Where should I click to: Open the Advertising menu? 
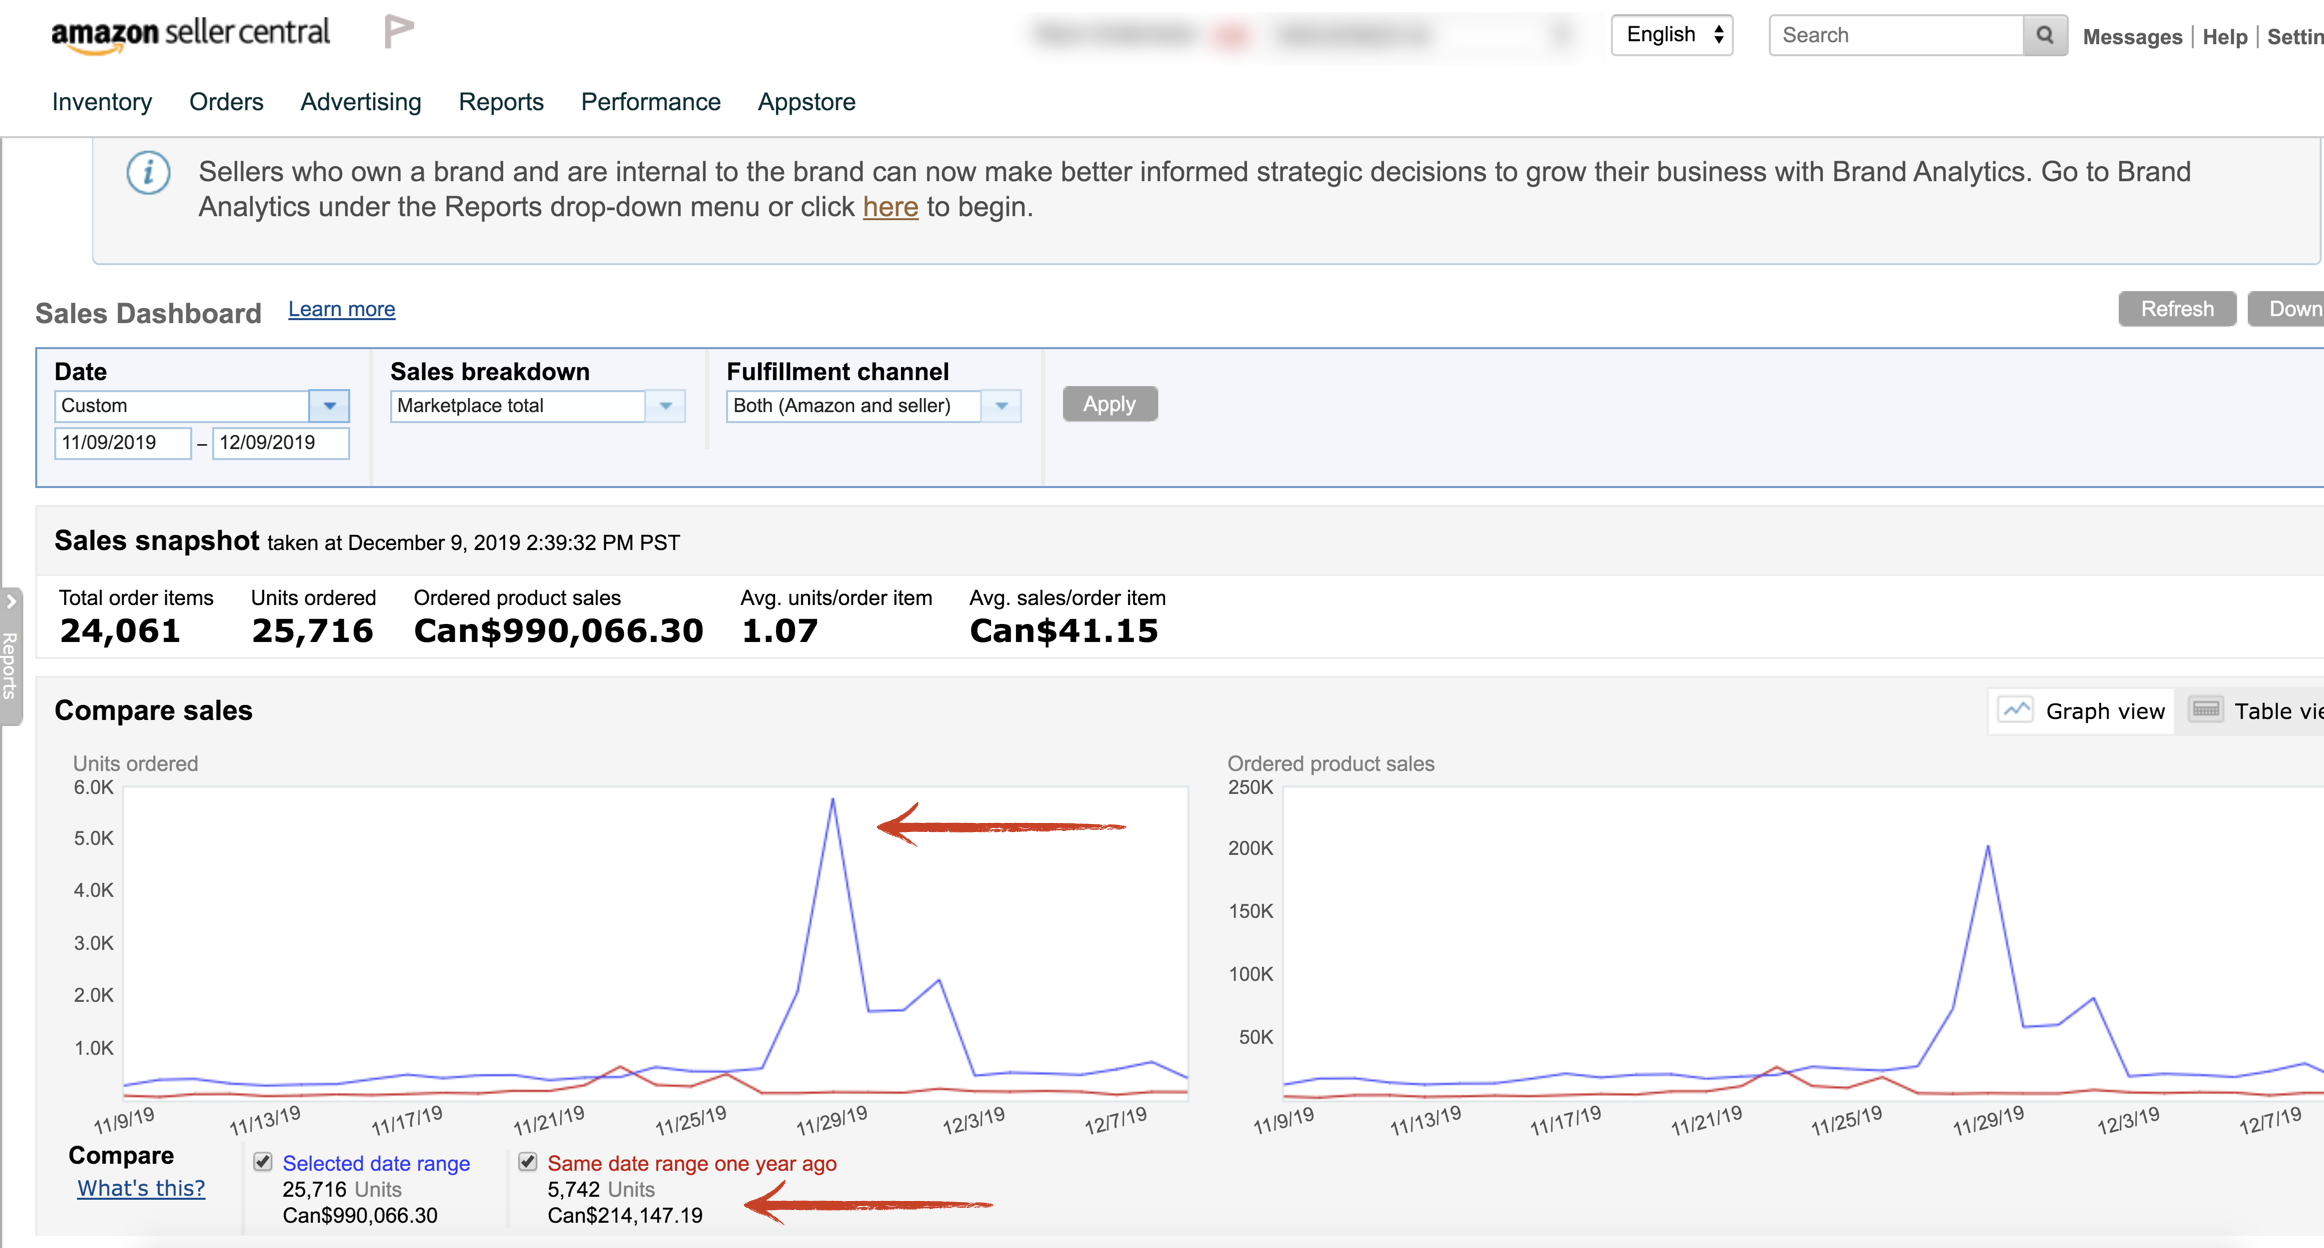[x=361, y=102]
